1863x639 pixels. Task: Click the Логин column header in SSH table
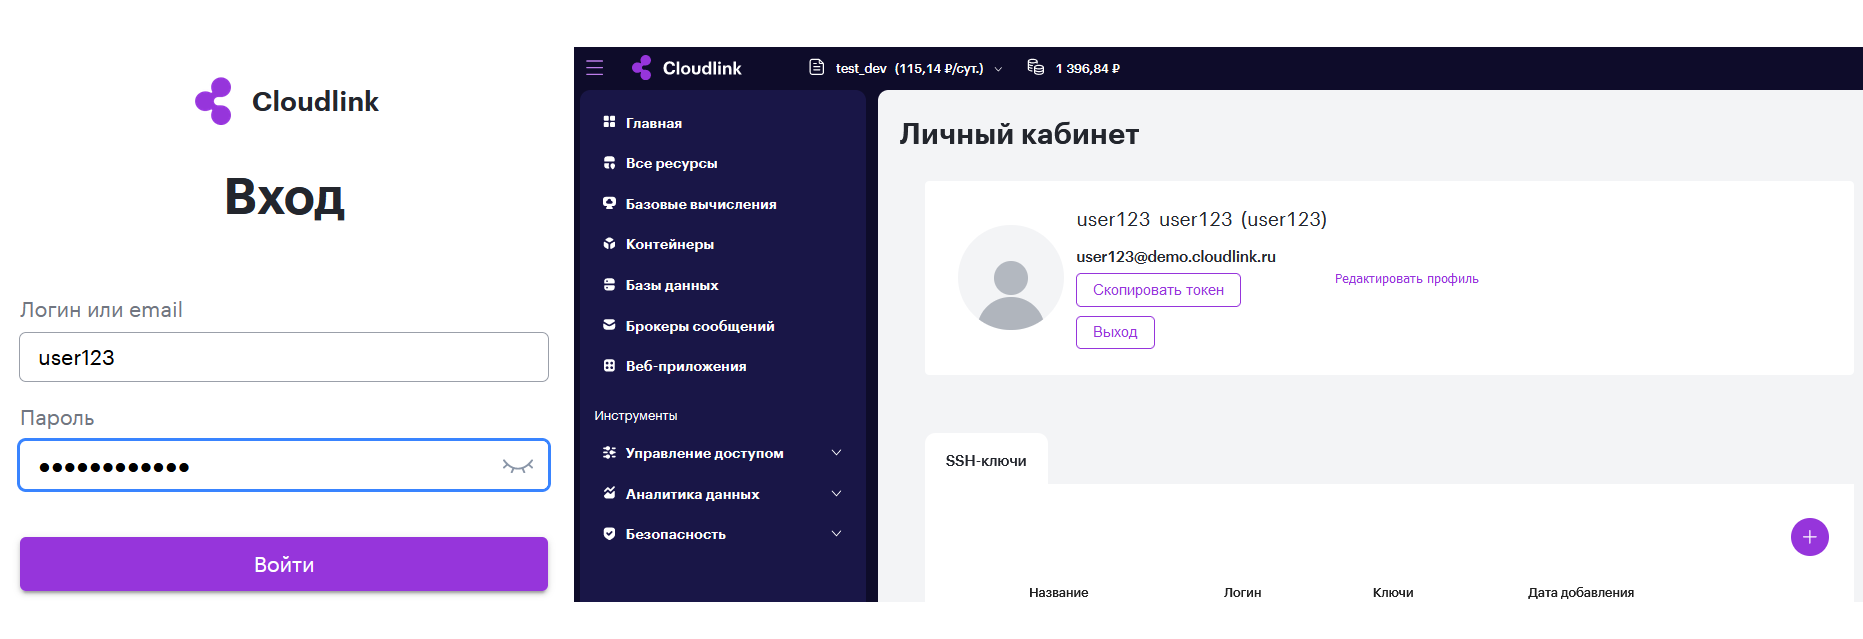1242,592
